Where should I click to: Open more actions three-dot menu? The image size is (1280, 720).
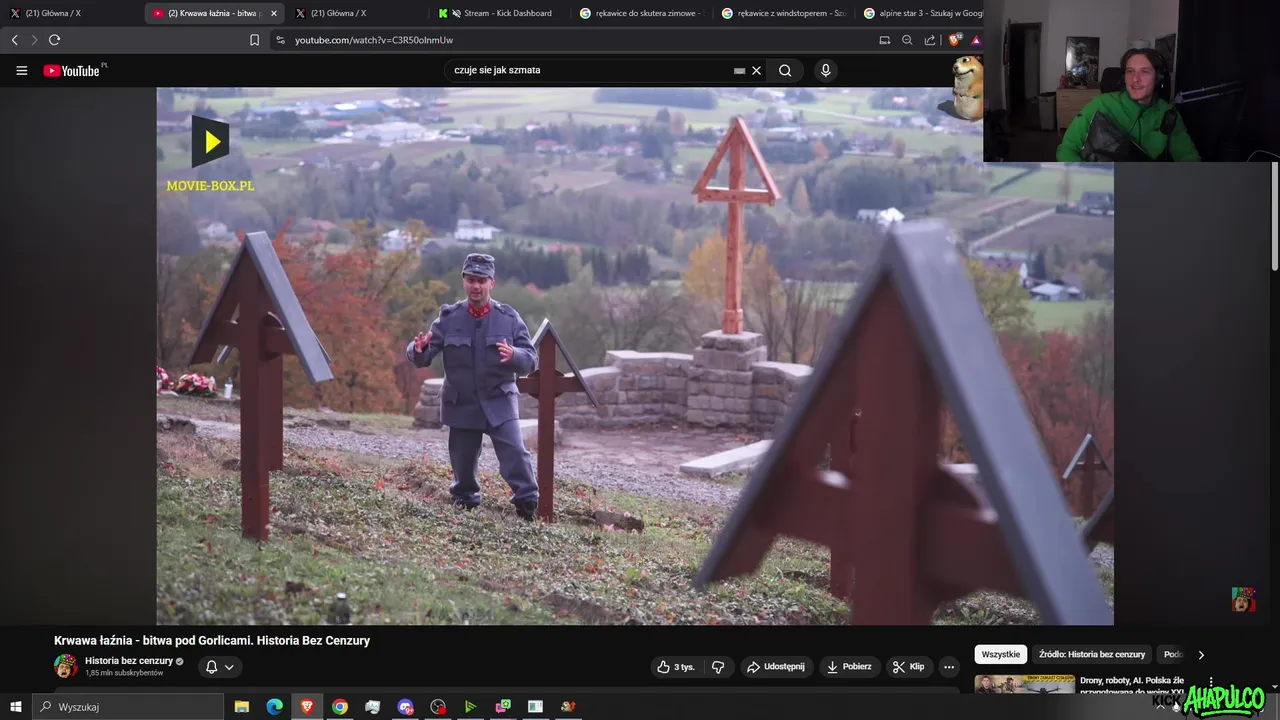click(949, 667)
